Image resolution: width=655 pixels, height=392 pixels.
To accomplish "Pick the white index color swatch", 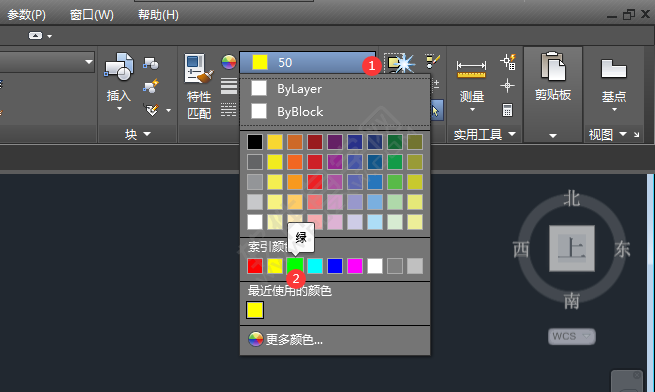I will click(x=375, y=266).
